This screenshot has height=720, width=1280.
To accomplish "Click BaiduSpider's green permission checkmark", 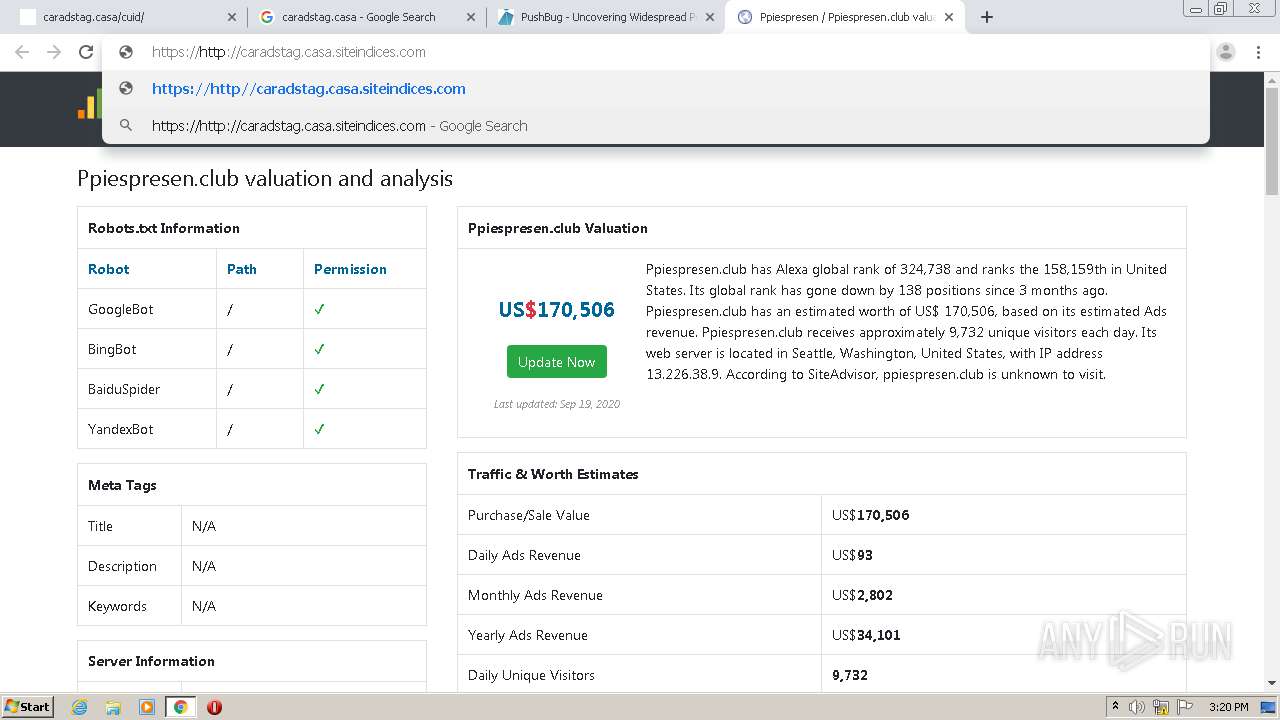I will [x=320, y=389].
